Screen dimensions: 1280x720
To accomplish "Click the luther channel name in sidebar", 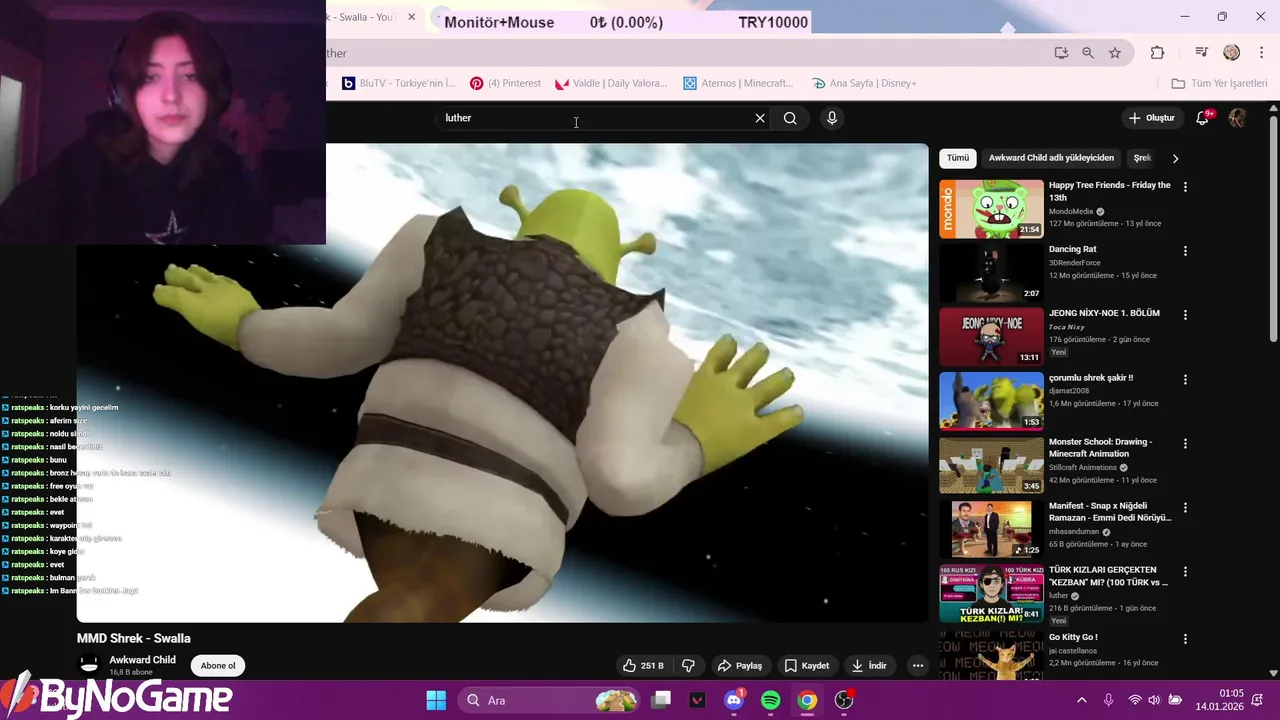I will (x=1058, y=596).
